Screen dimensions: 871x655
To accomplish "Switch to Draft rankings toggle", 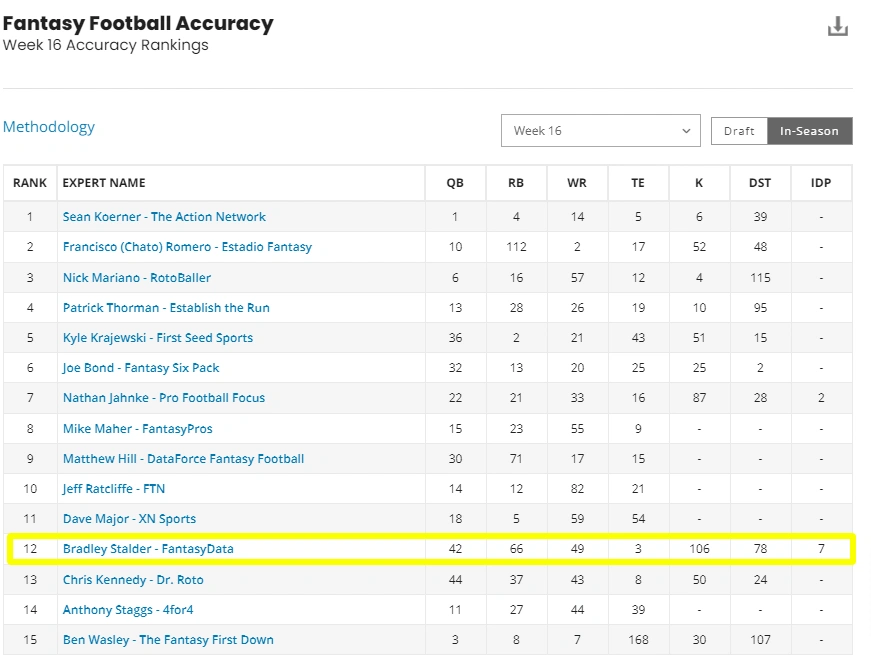I will (x=739, y=131).
